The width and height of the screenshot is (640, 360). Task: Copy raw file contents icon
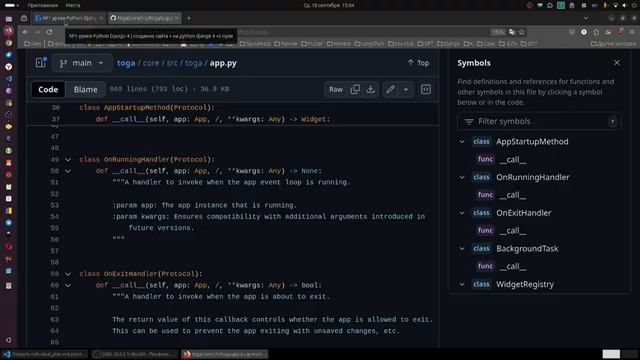(x=355, y=89)
